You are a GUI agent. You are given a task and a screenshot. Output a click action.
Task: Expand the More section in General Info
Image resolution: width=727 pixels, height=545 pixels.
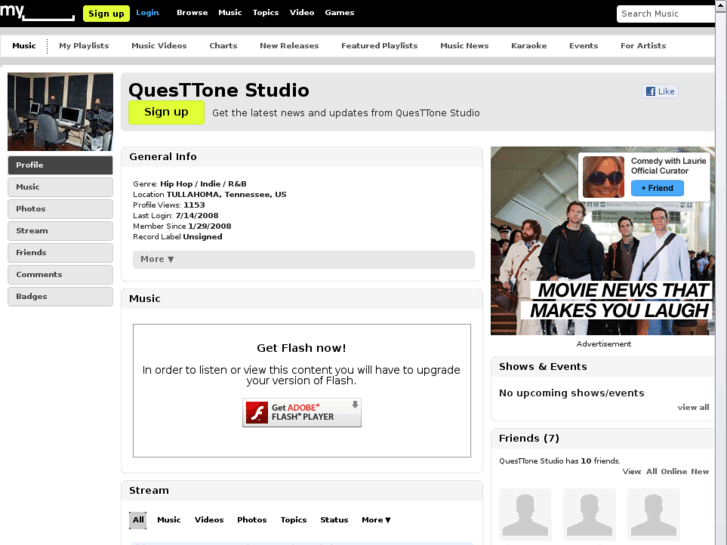(304, 259)
